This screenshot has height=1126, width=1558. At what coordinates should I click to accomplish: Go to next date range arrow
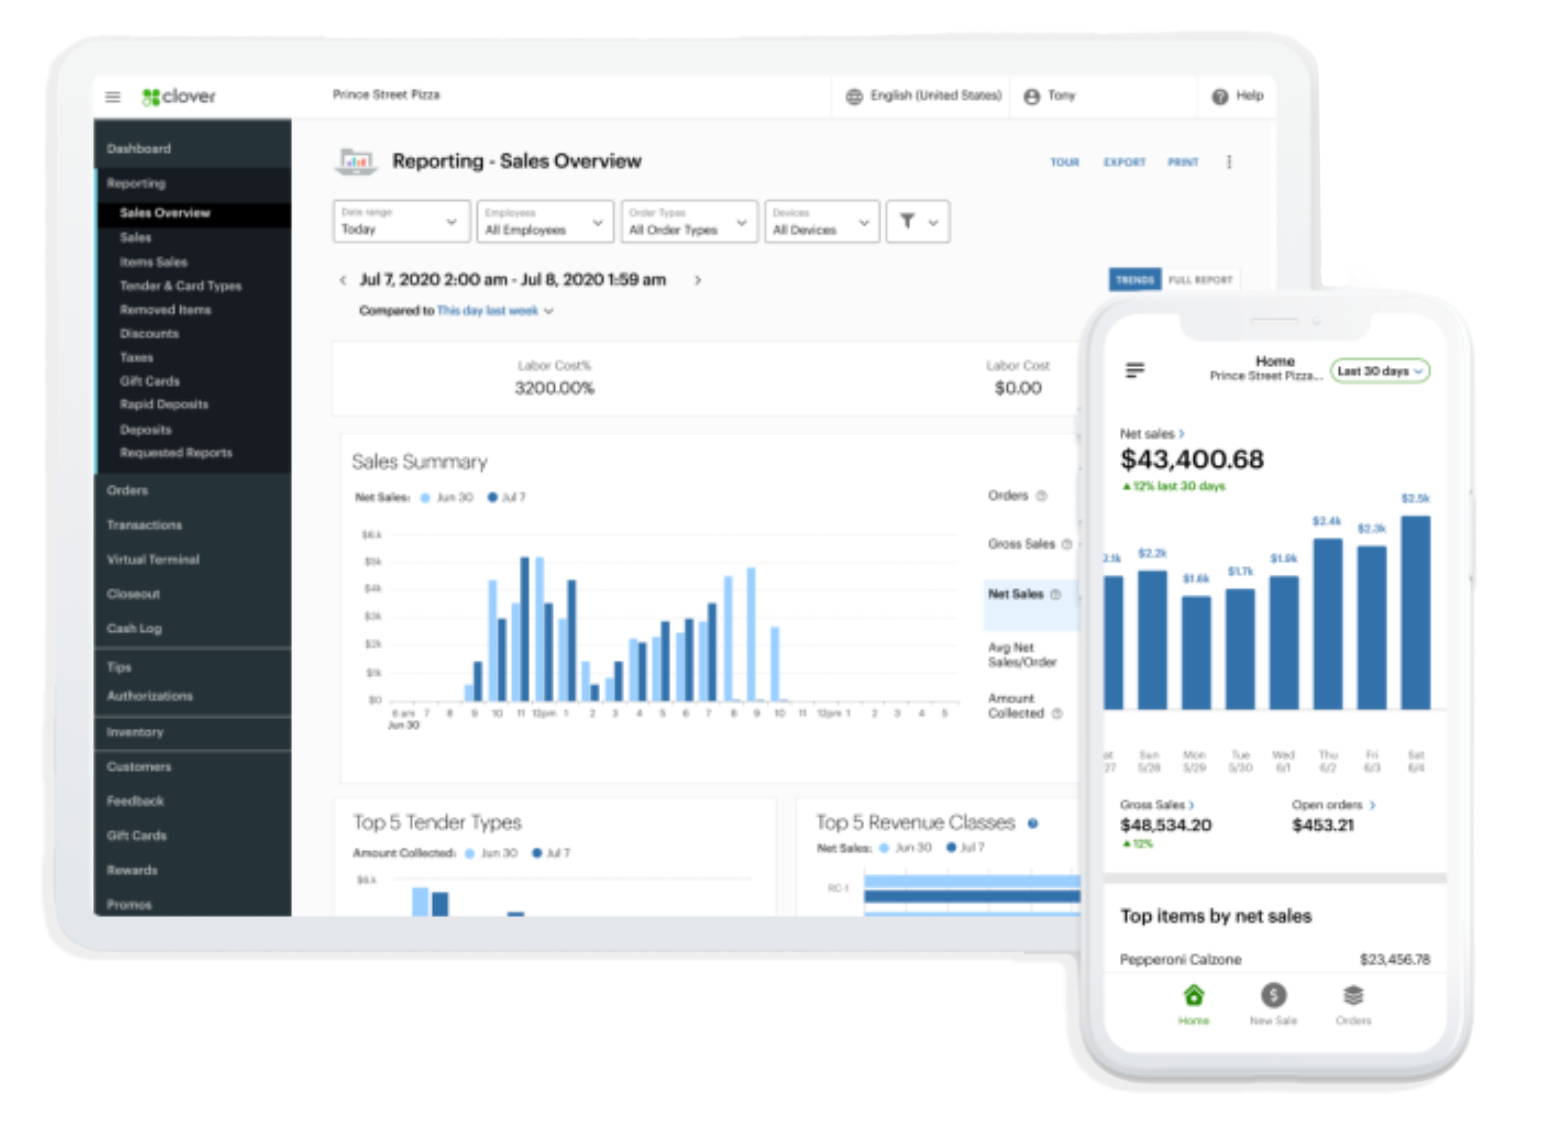698,281
